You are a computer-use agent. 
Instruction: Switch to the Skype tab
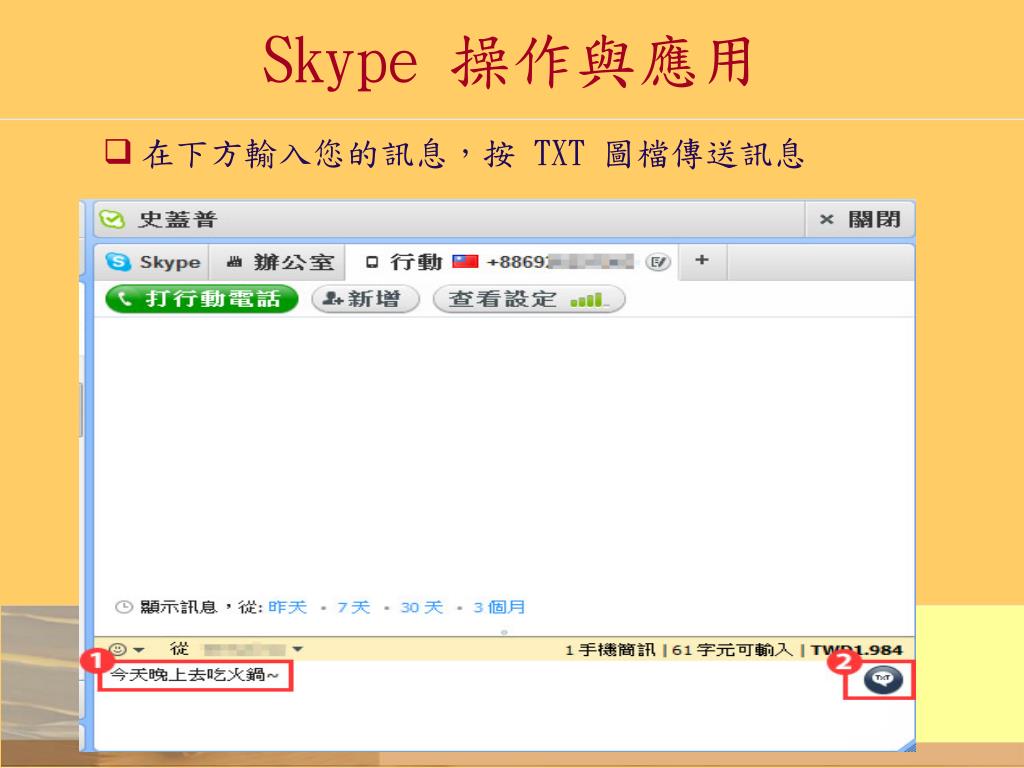pos(153,262)
